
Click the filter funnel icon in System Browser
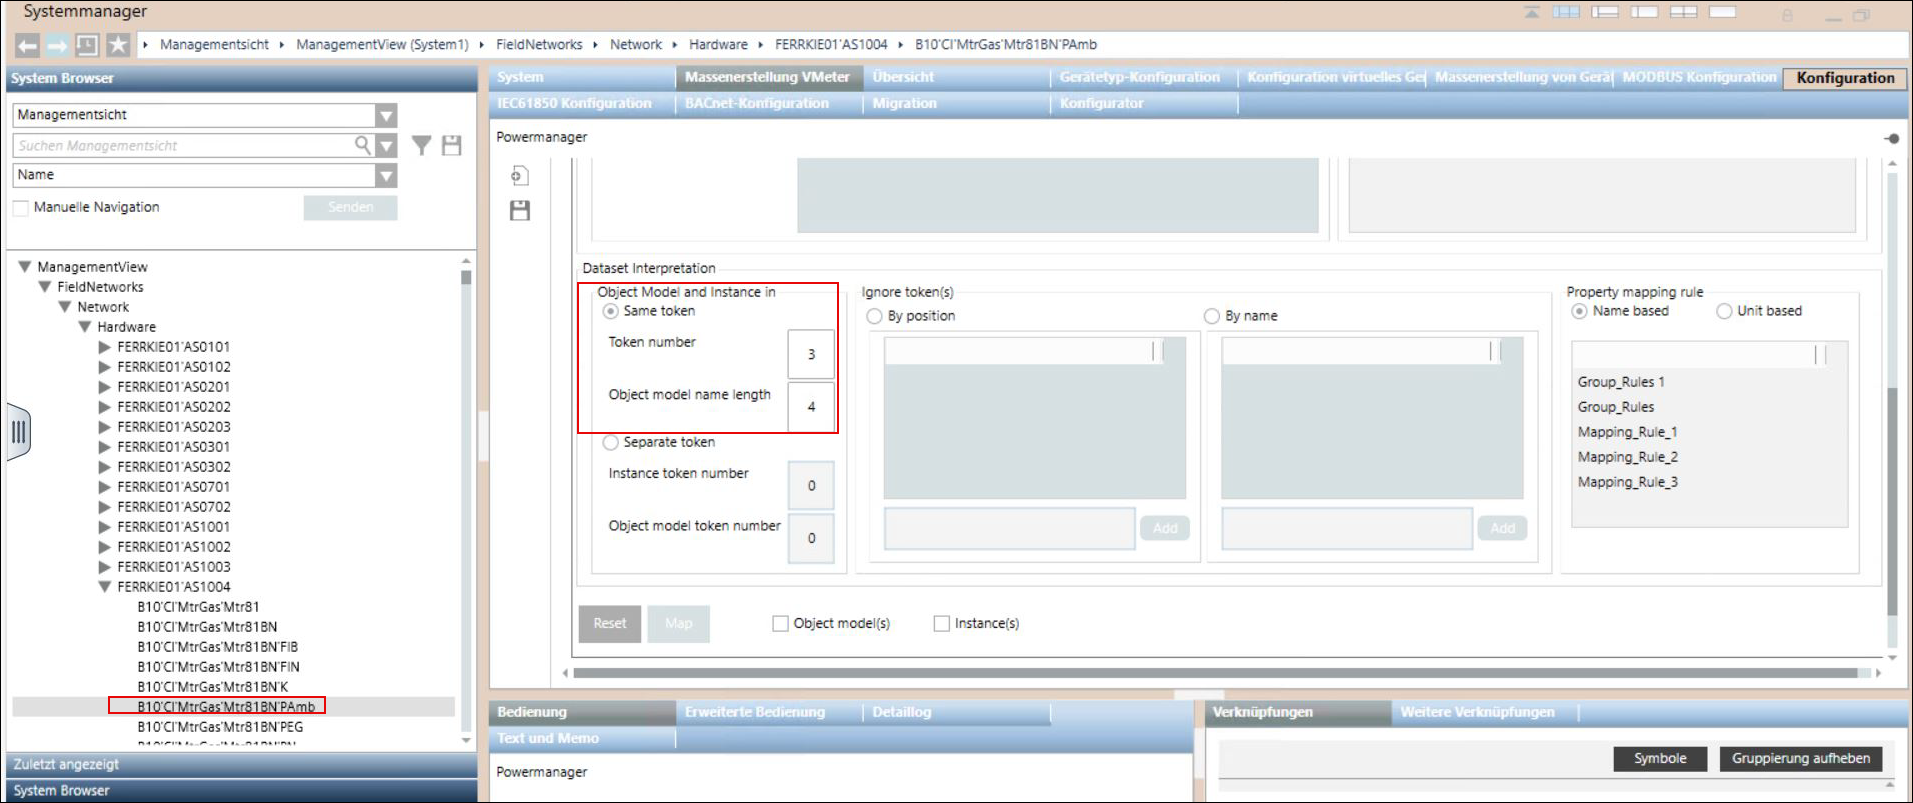coord(422,146)
